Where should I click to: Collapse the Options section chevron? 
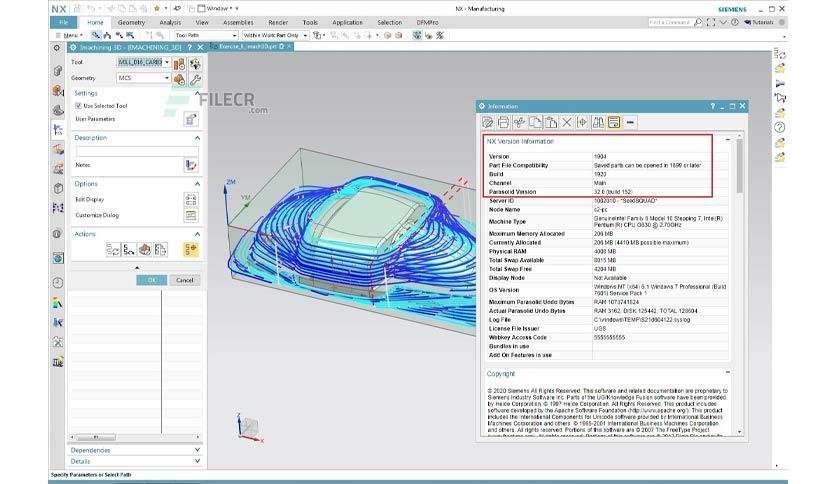[x=197, y=183]
